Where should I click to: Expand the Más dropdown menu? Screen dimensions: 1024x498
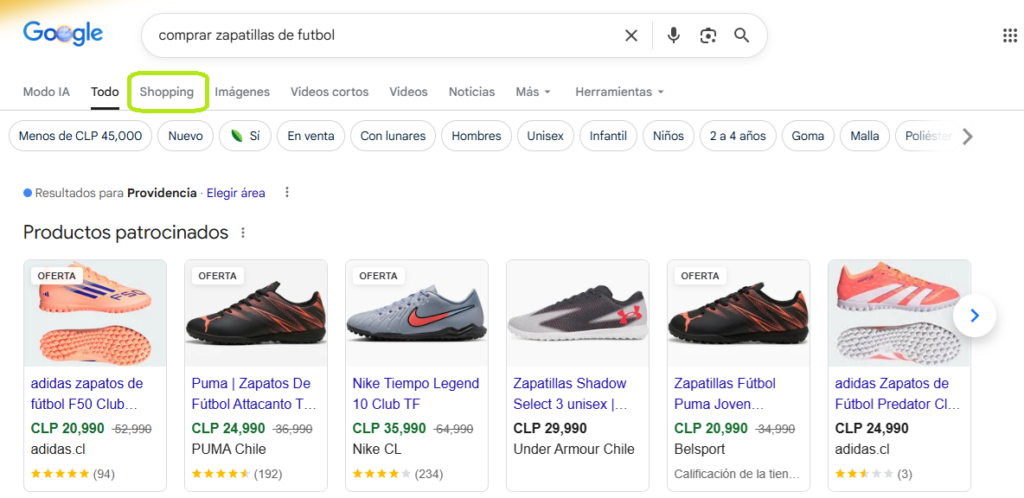(533, 92)
